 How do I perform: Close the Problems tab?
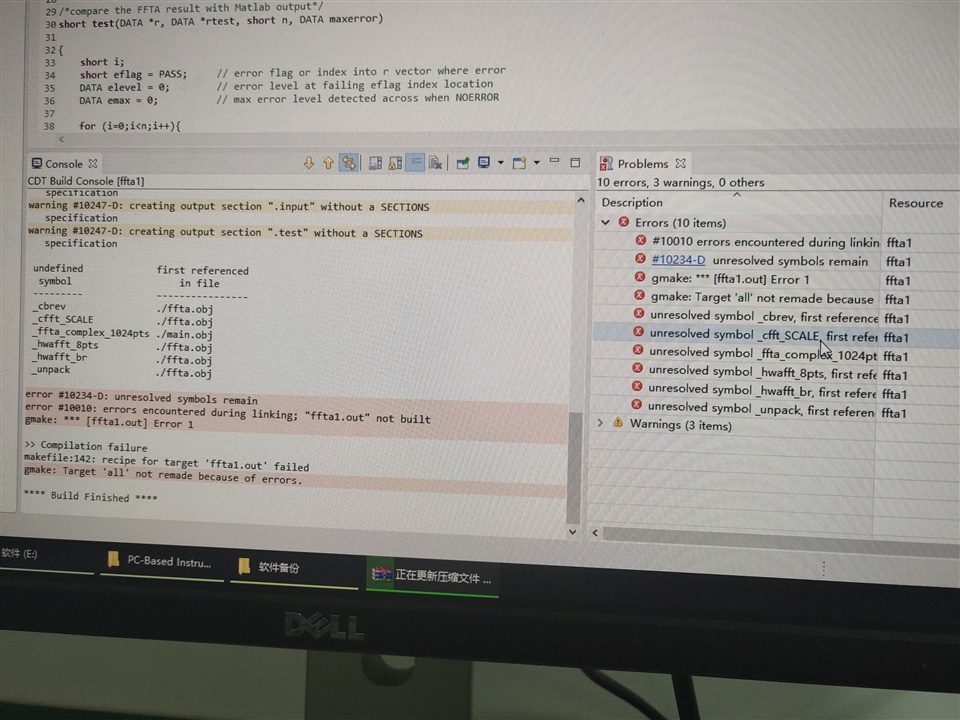[680, 163]
